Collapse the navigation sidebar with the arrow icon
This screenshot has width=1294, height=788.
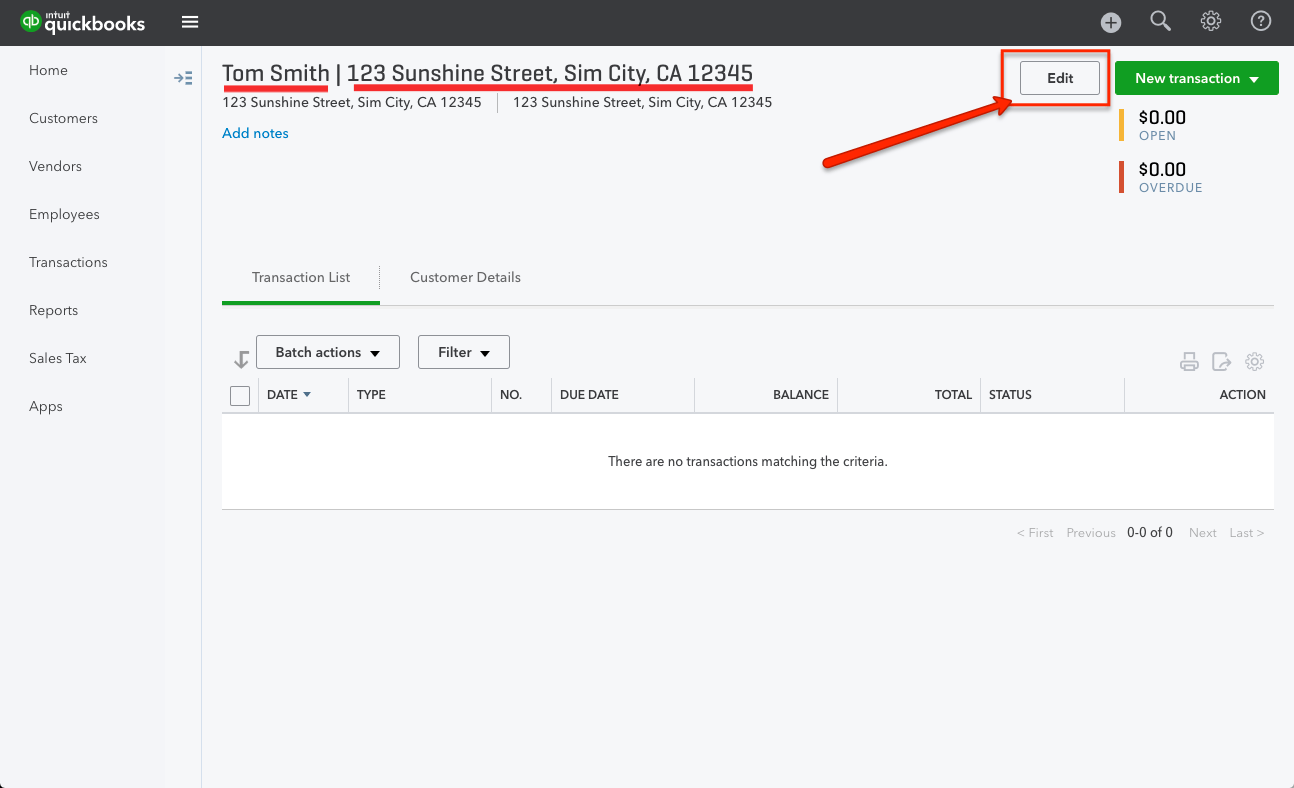pyautogui.click(x=183, y=77)
